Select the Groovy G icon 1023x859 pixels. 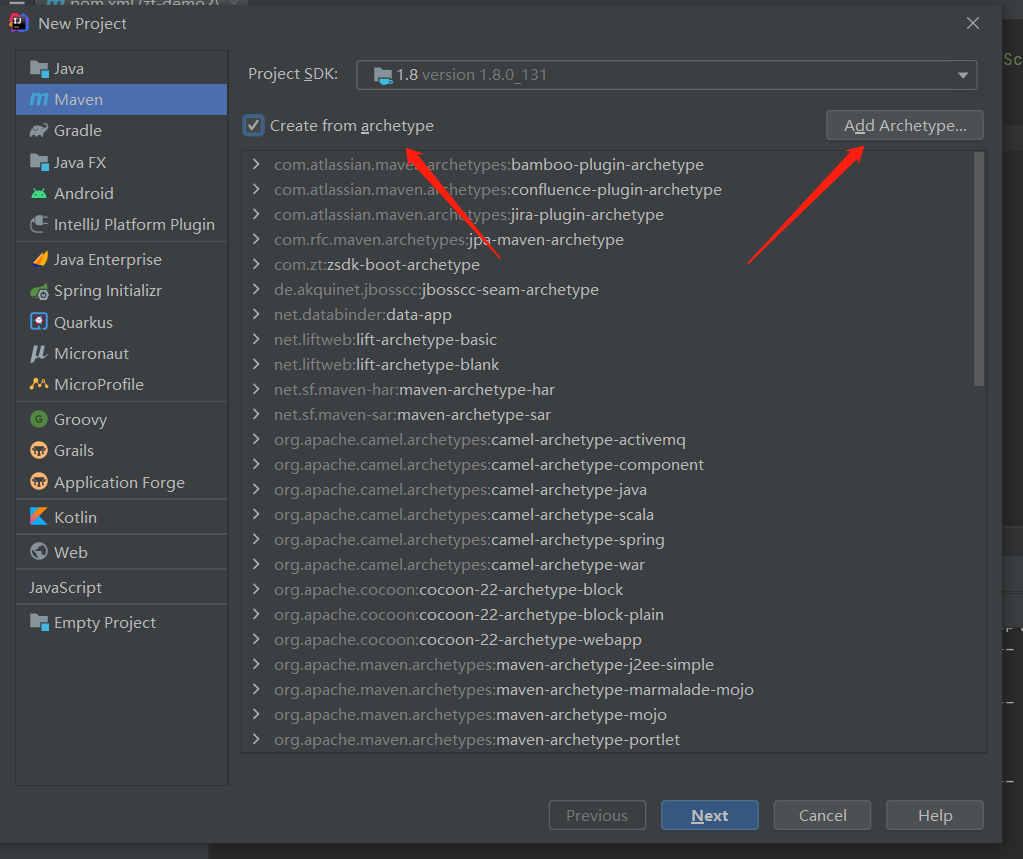coord(39,419)
